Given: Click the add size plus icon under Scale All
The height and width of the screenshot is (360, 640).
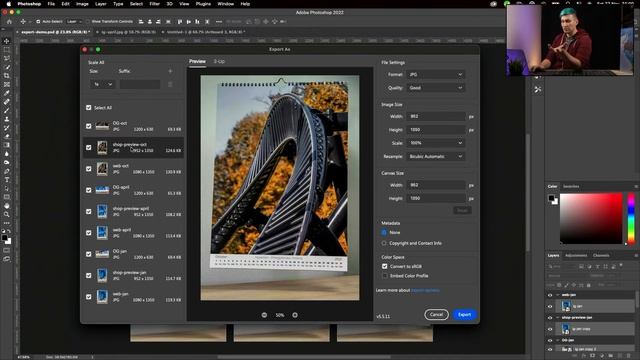Looking at the screenshot, I should tap(170, 71).
